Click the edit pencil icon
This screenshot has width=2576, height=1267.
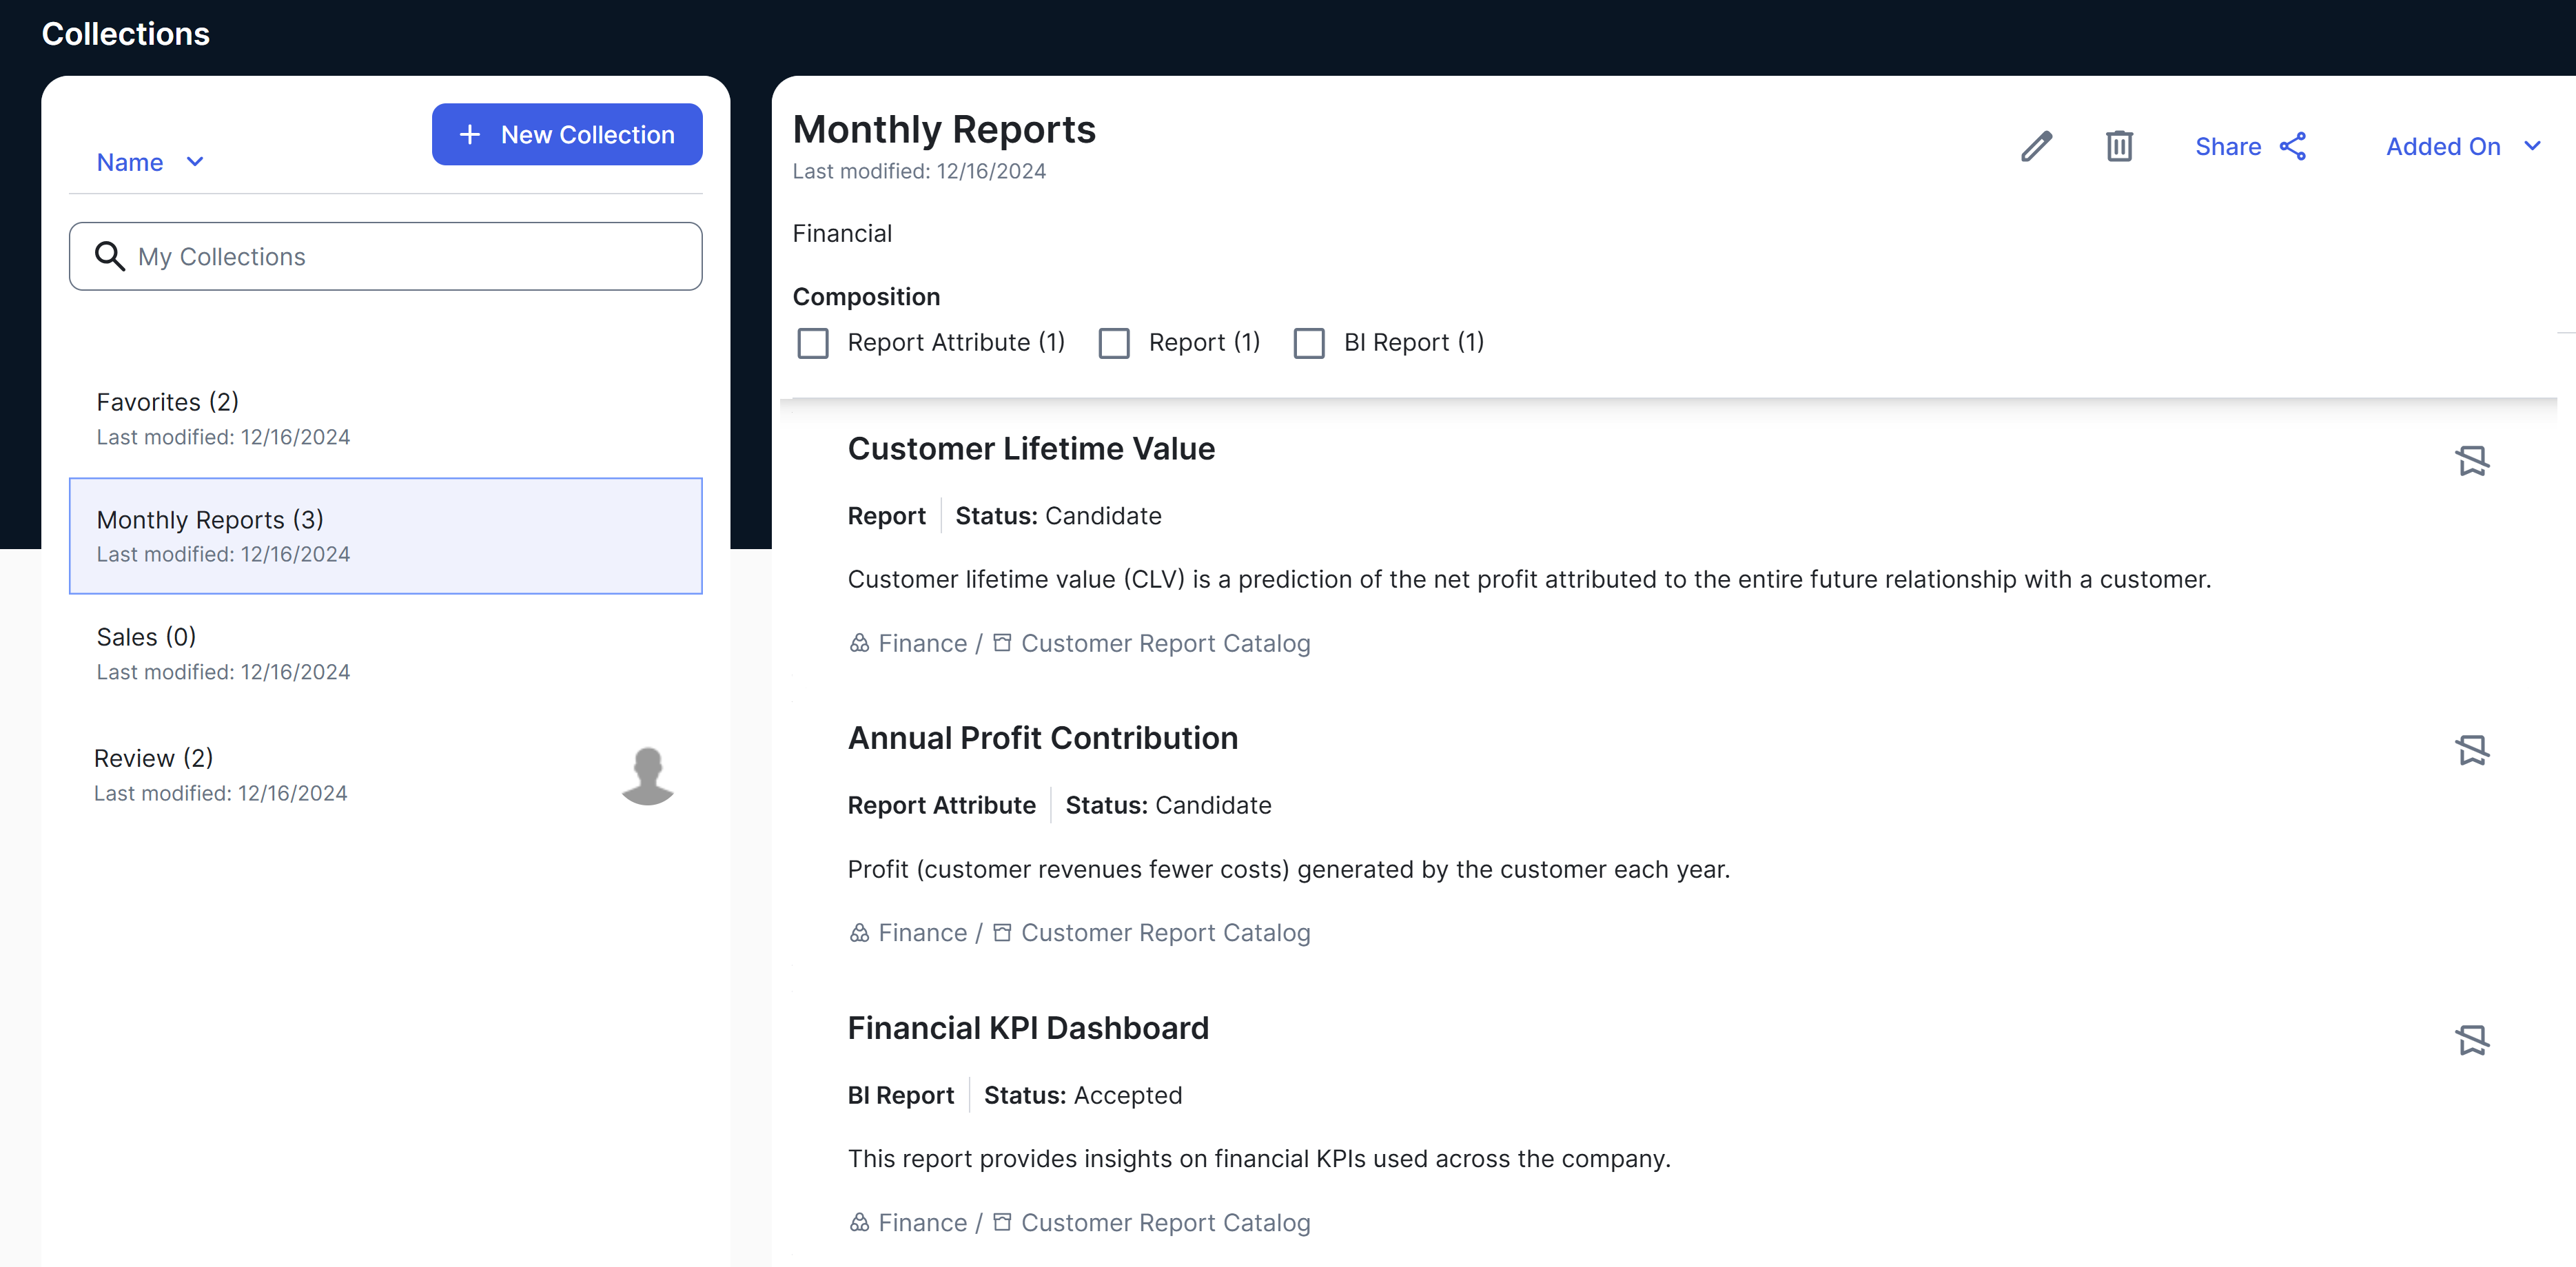(2036, 145)
